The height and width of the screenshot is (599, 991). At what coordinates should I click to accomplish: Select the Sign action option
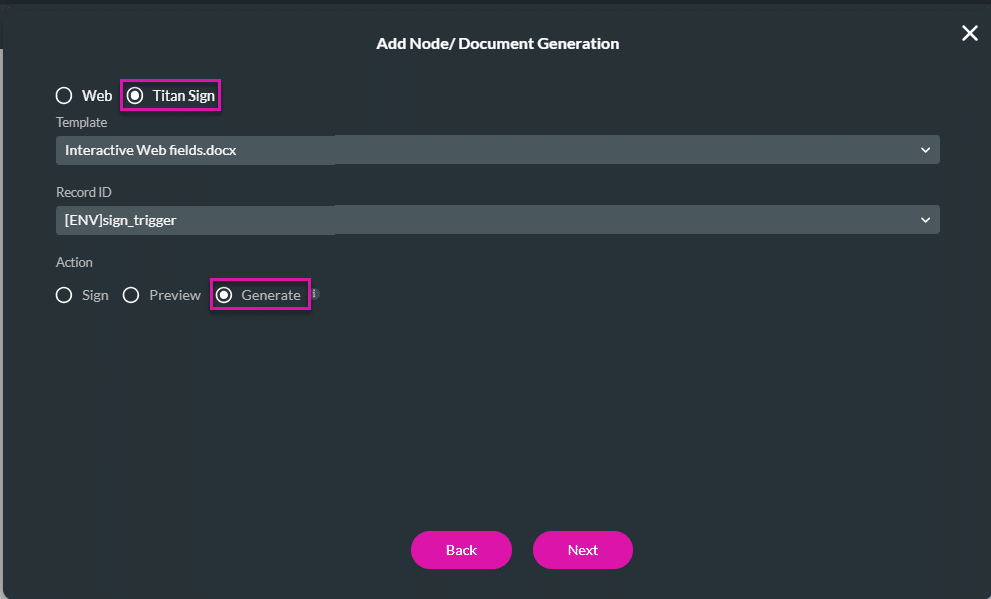click(x=64, y=295)
